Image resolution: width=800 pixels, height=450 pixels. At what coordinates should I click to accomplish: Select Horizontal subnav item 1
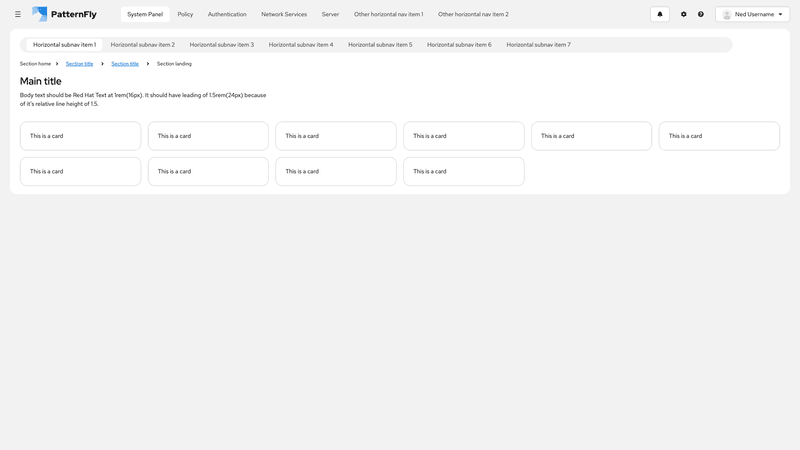point(64,45)
